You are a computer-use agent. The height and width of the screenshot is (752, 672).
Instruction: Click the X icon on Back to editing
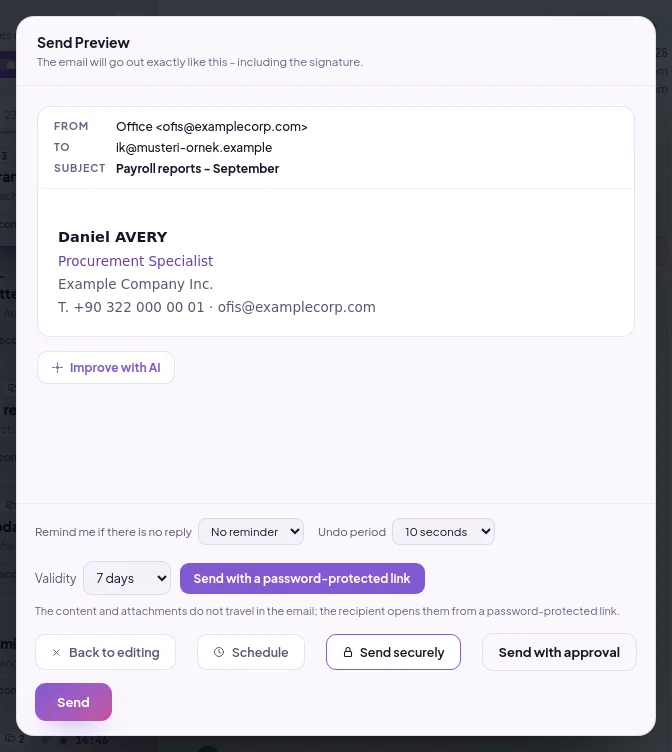[x=56, y=652]
